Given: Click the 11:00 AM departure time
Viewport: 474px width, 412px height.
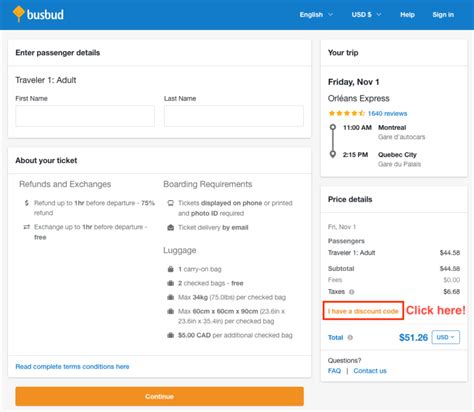Looking at the screenshot, I should [x=357, y=127].
